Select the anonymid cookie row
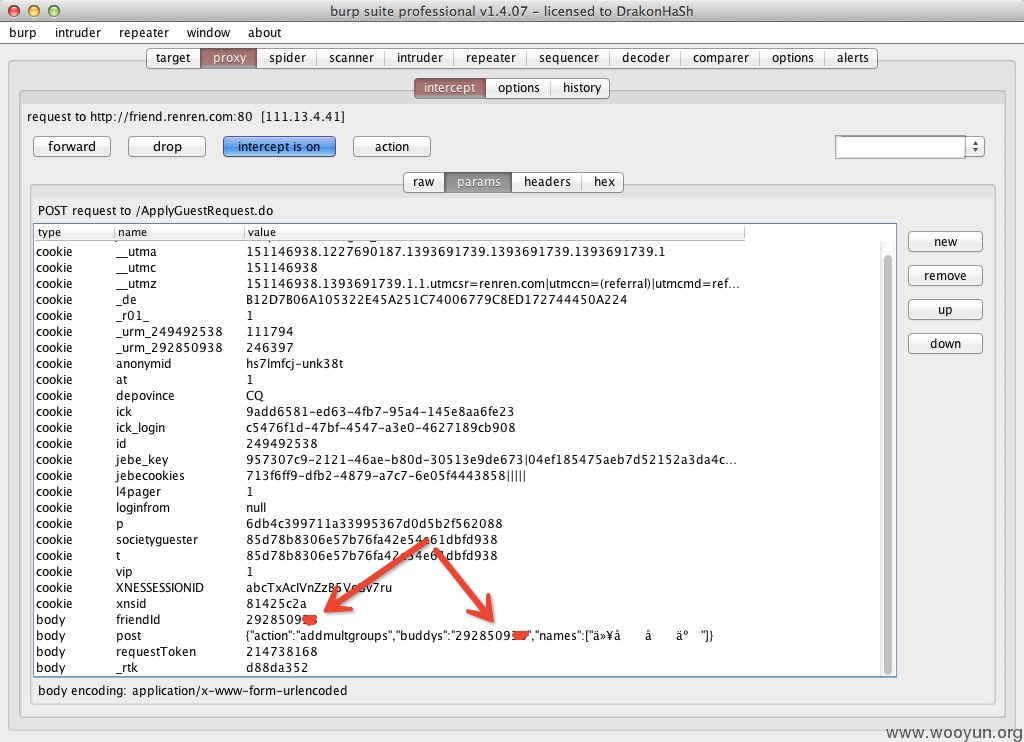The width and height of the screenshot is (1024, 742). pos(390,364)
